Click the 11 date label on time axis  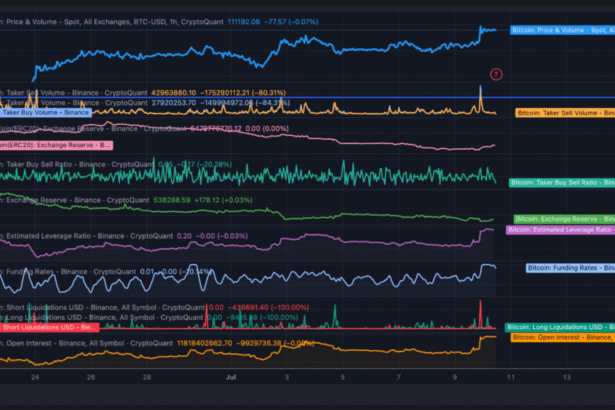coord(510,378)
